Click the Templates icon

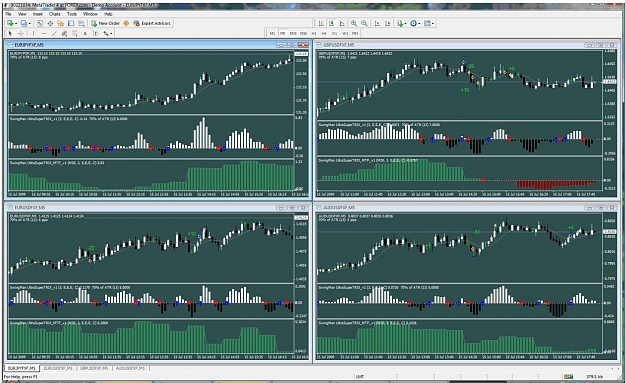pyautogui.click(x=427, y=24)
